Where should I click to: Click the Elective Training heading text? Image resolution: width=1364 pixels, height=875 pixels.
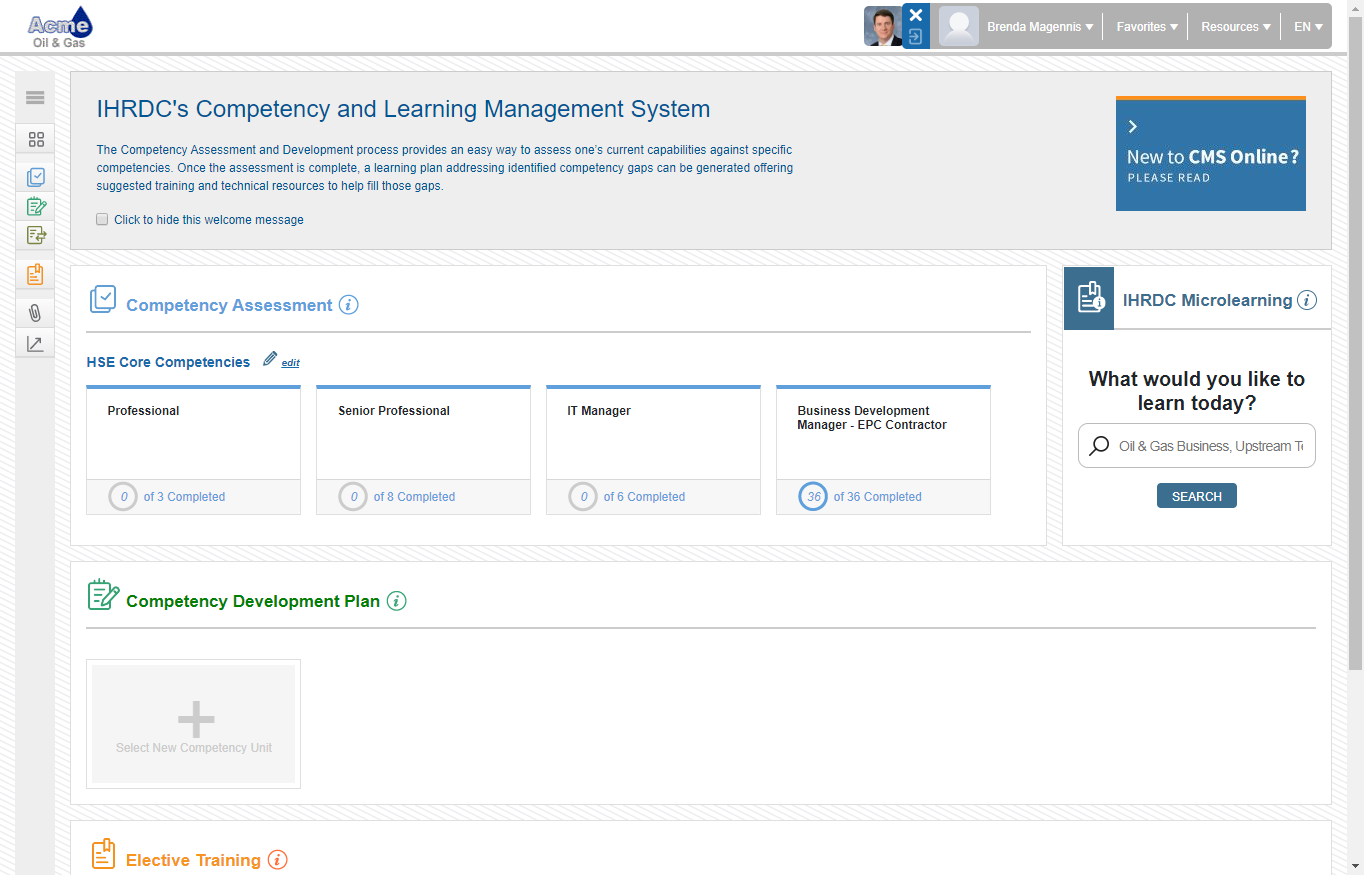(x=193, y=860)
